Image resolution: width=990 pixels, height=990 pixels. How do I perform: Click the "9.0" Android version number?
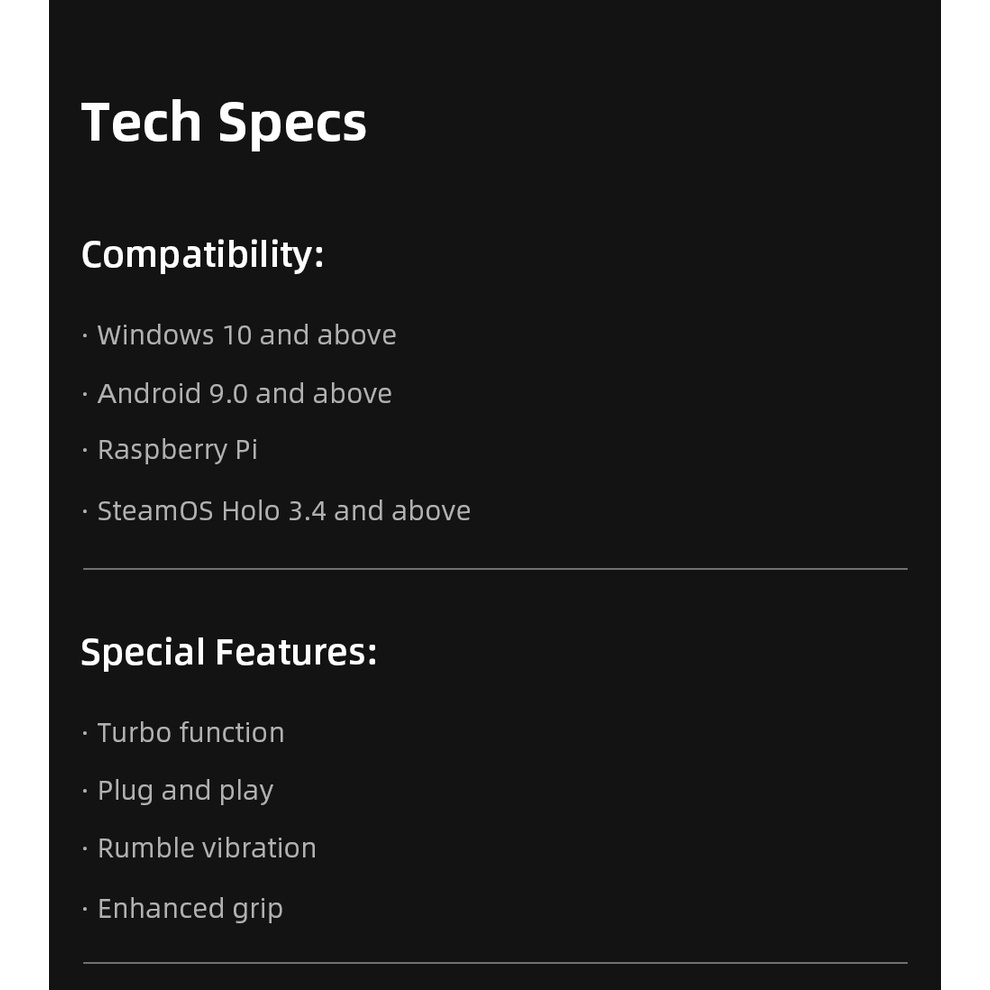(x=228, y=393)
